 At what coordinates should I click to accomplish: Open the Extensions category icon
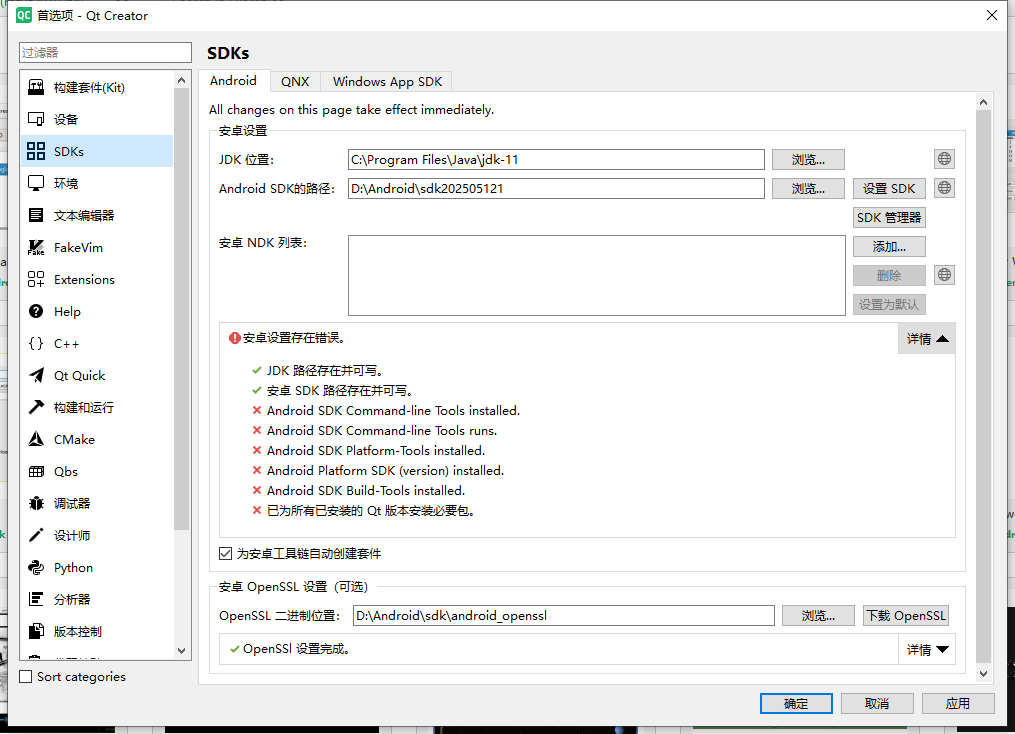point(36,280)
